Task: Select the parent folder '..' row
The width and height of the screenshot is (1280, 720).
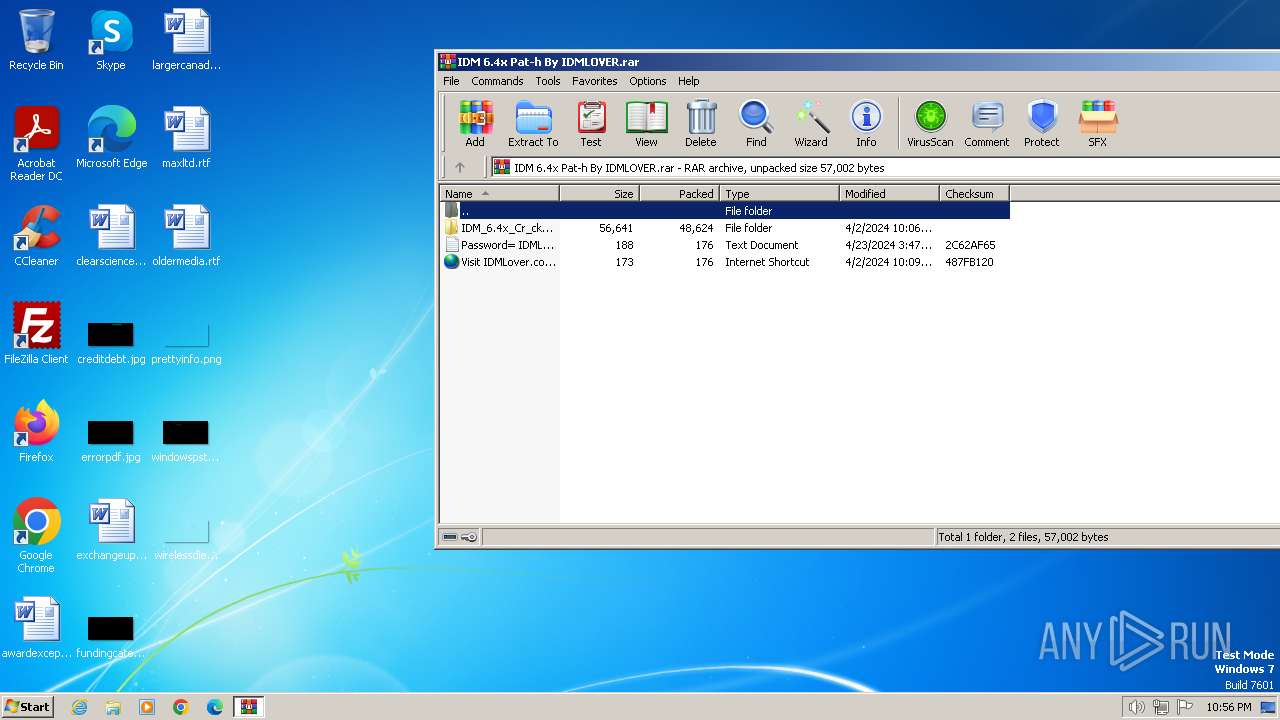Action: coord(725,211)
